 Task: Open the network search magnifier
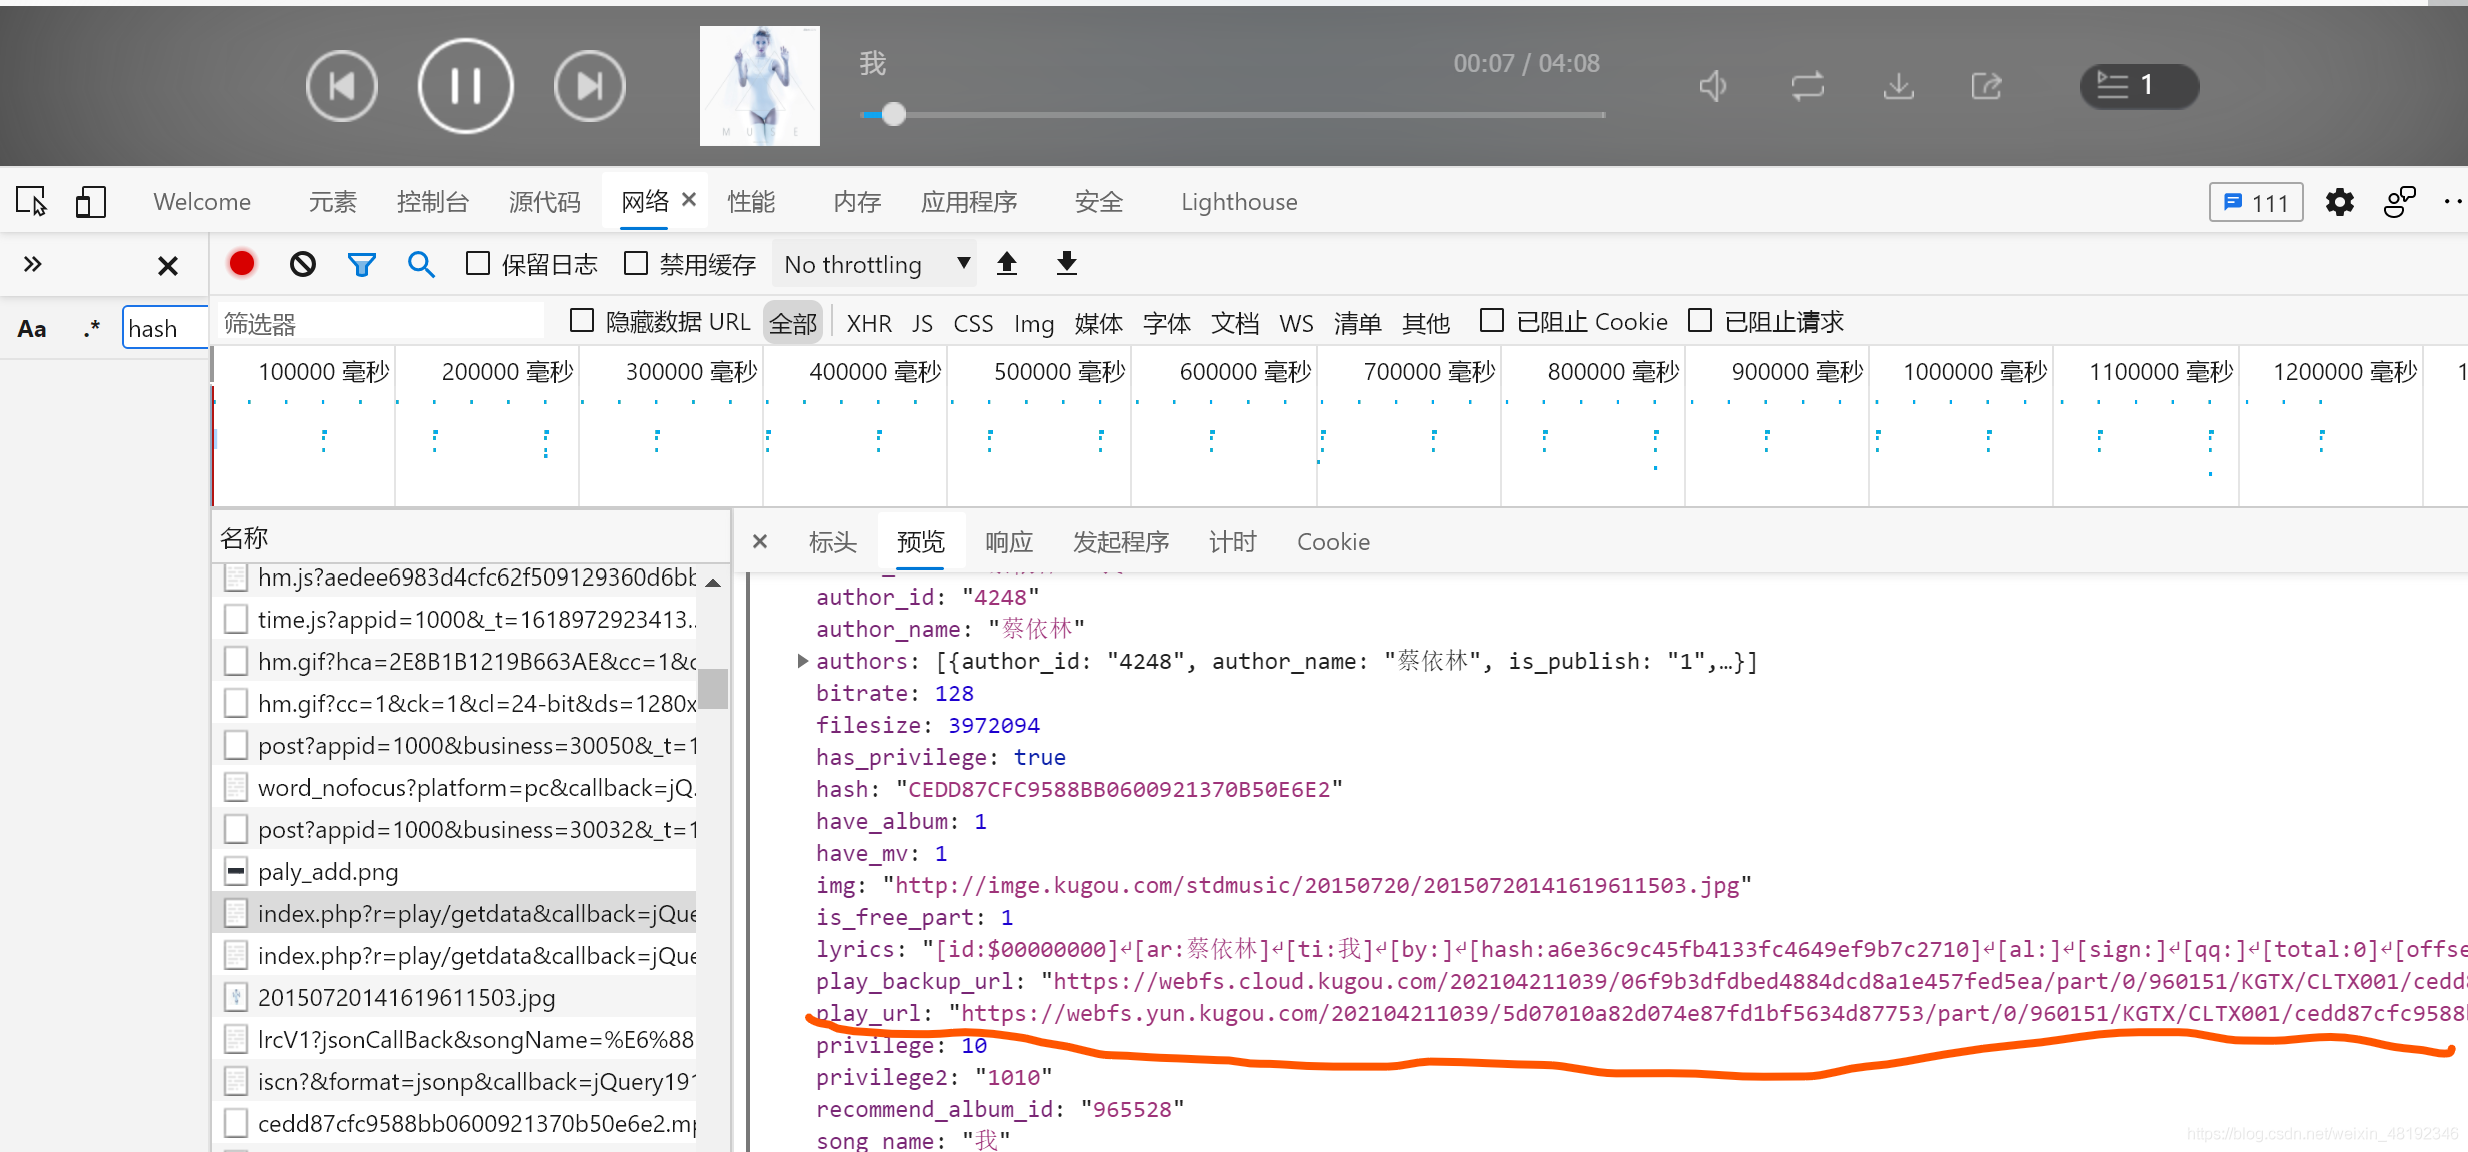tap(422, 264)
